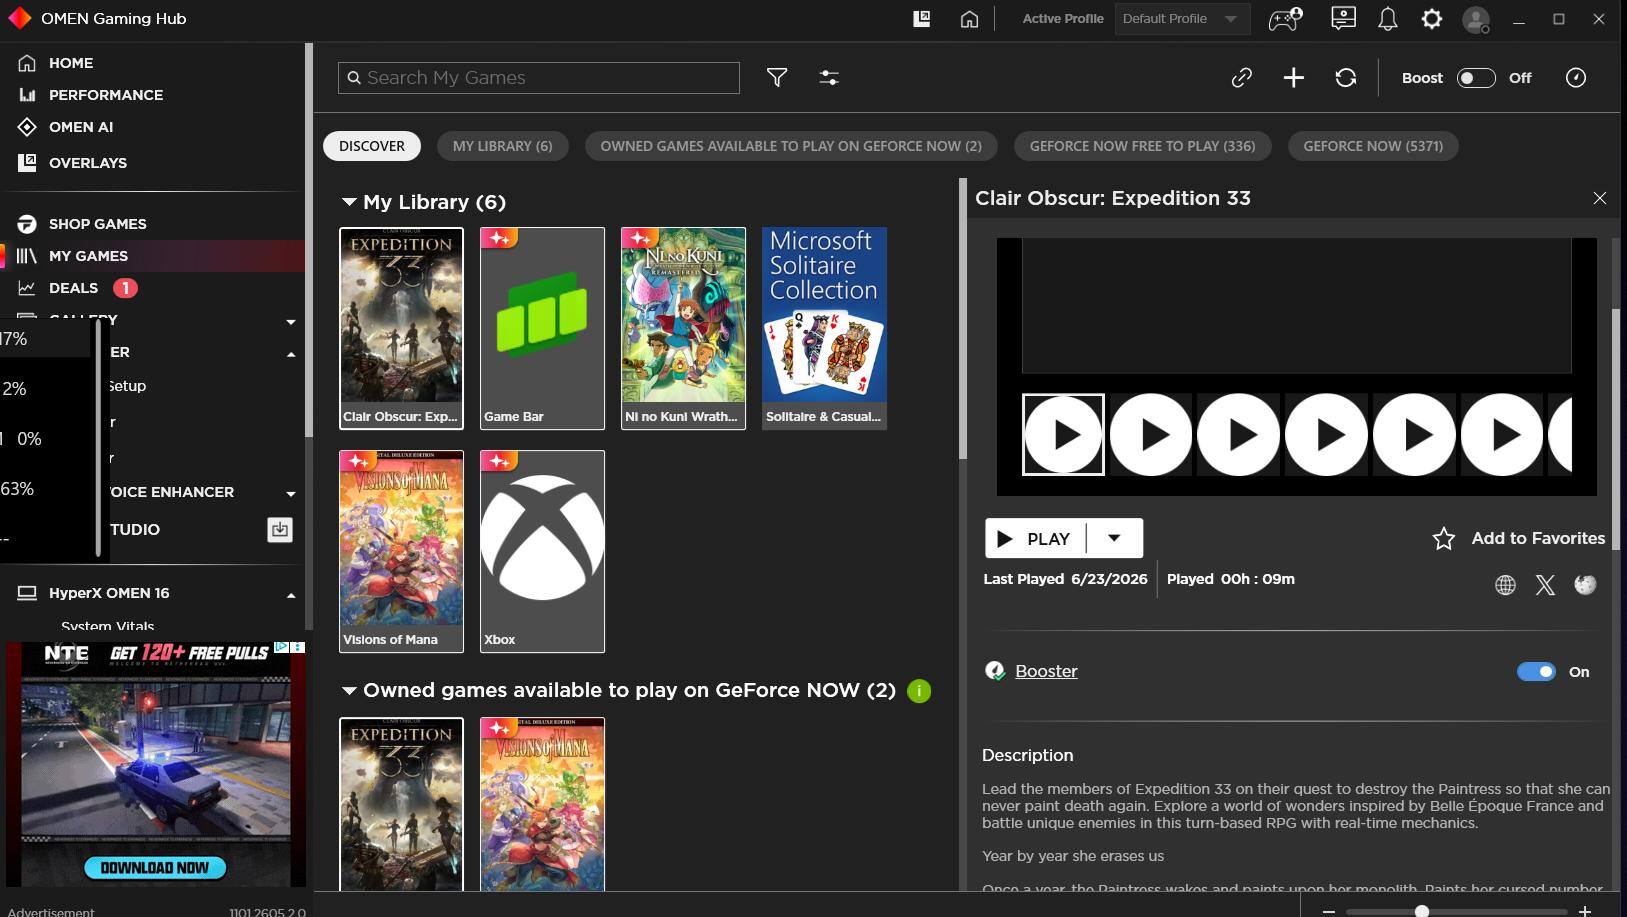The width and height of the screenshot is (1627, 917).
Task: Click System Vitals in the sidebar
Action: [x=108, y=626]
